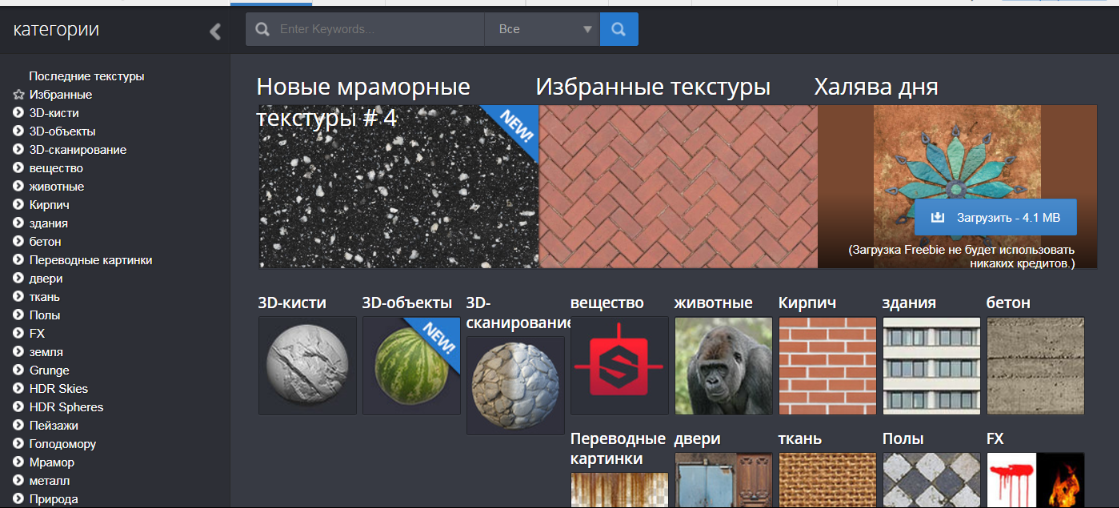Select Природа in the sidebar list
Viewport: 1119px width, 508px height.
click(54, 499)
